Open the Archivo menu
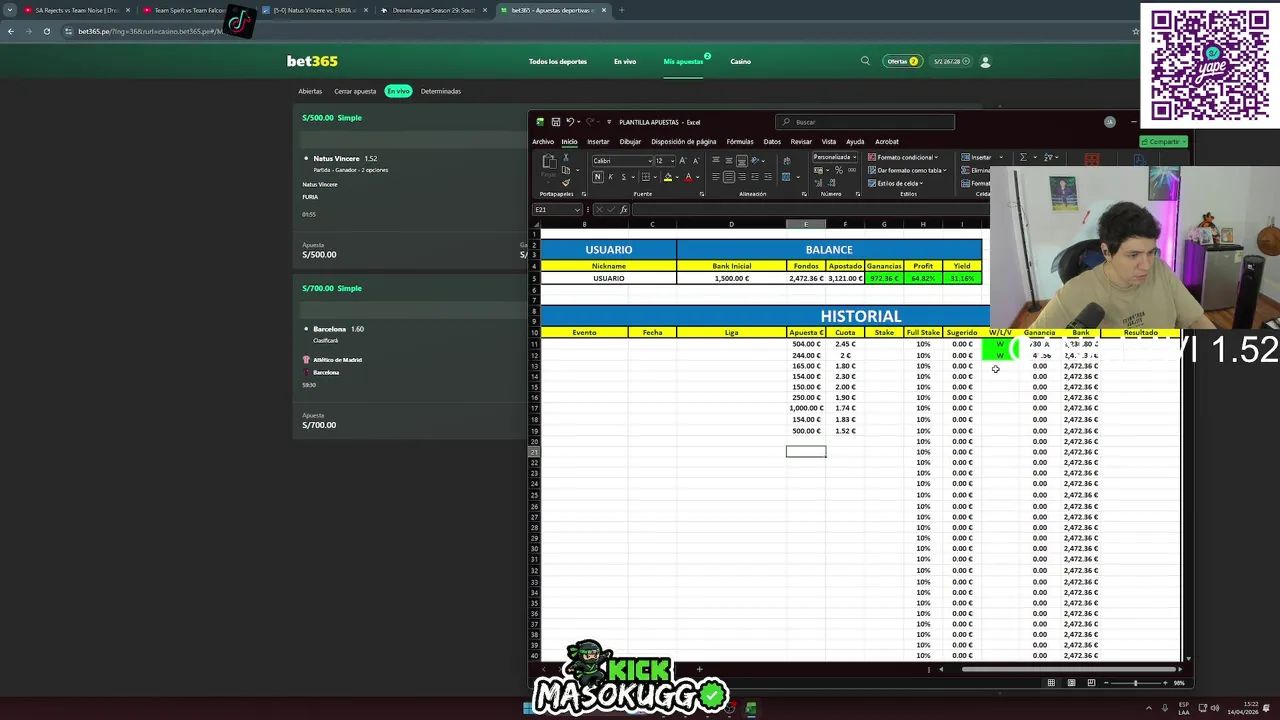 coord(543,142)
